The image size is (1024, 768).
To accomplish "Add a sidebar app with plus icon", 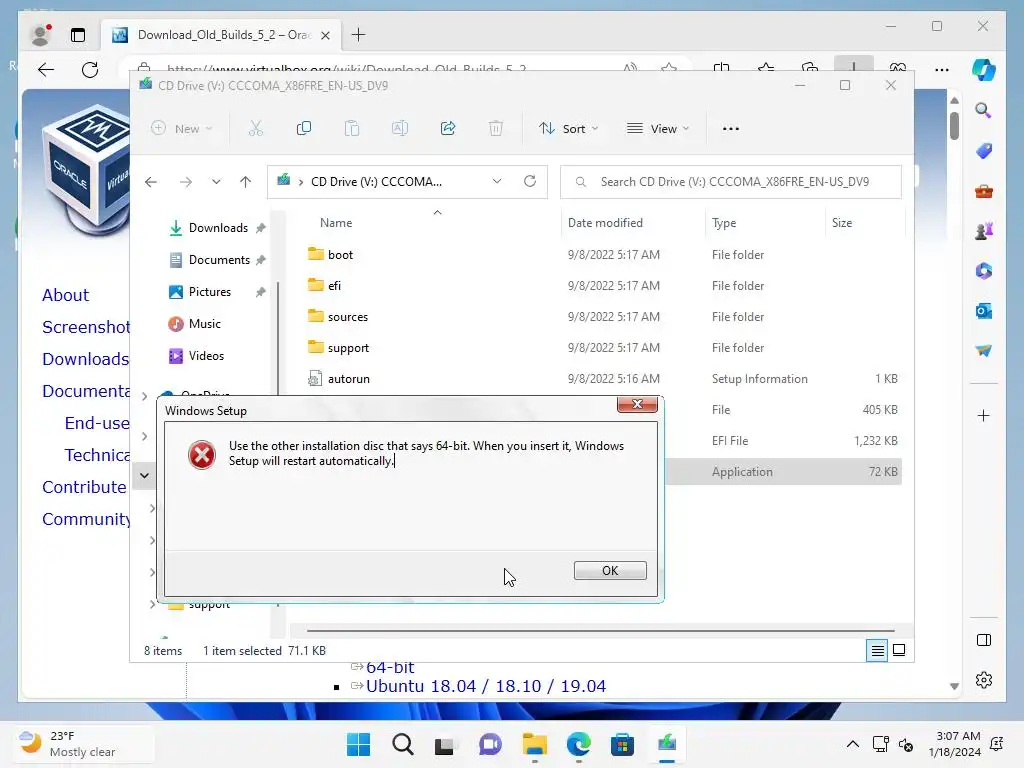I will click(984, 415).
